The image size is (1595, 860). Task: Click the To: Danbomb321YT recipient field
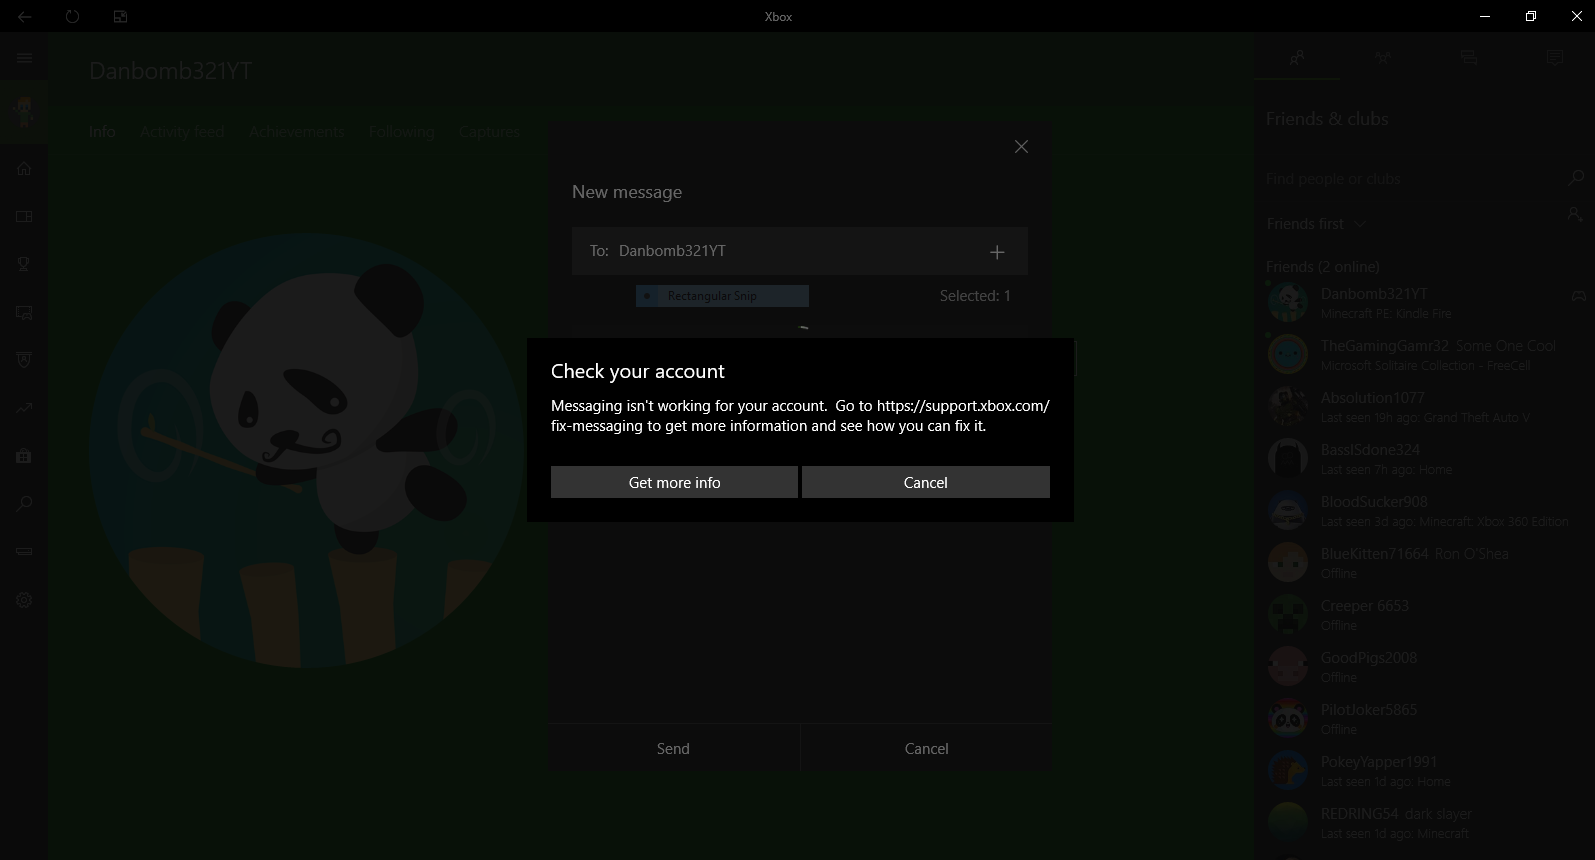click(799, 251)
